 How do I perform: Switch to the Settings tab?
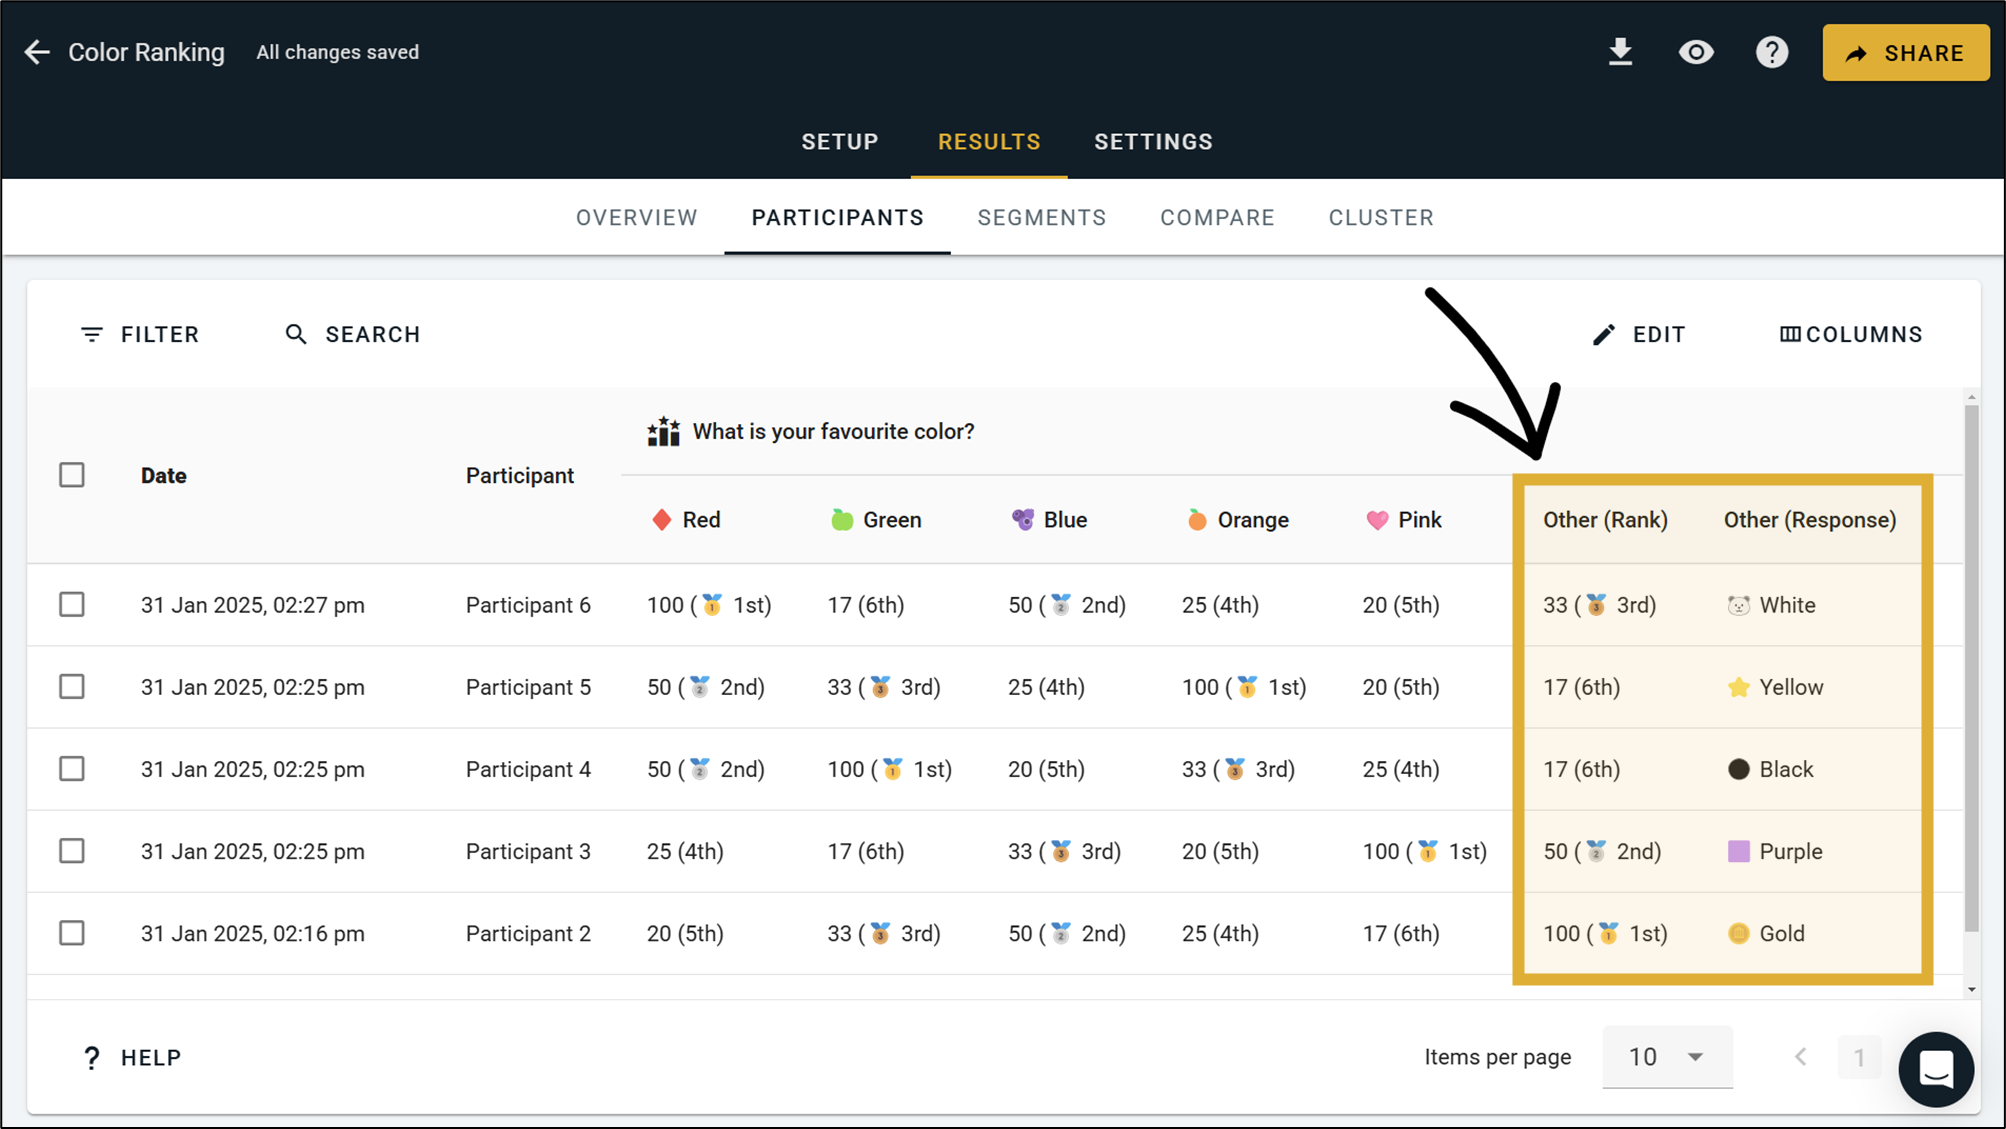point(1153,142)
